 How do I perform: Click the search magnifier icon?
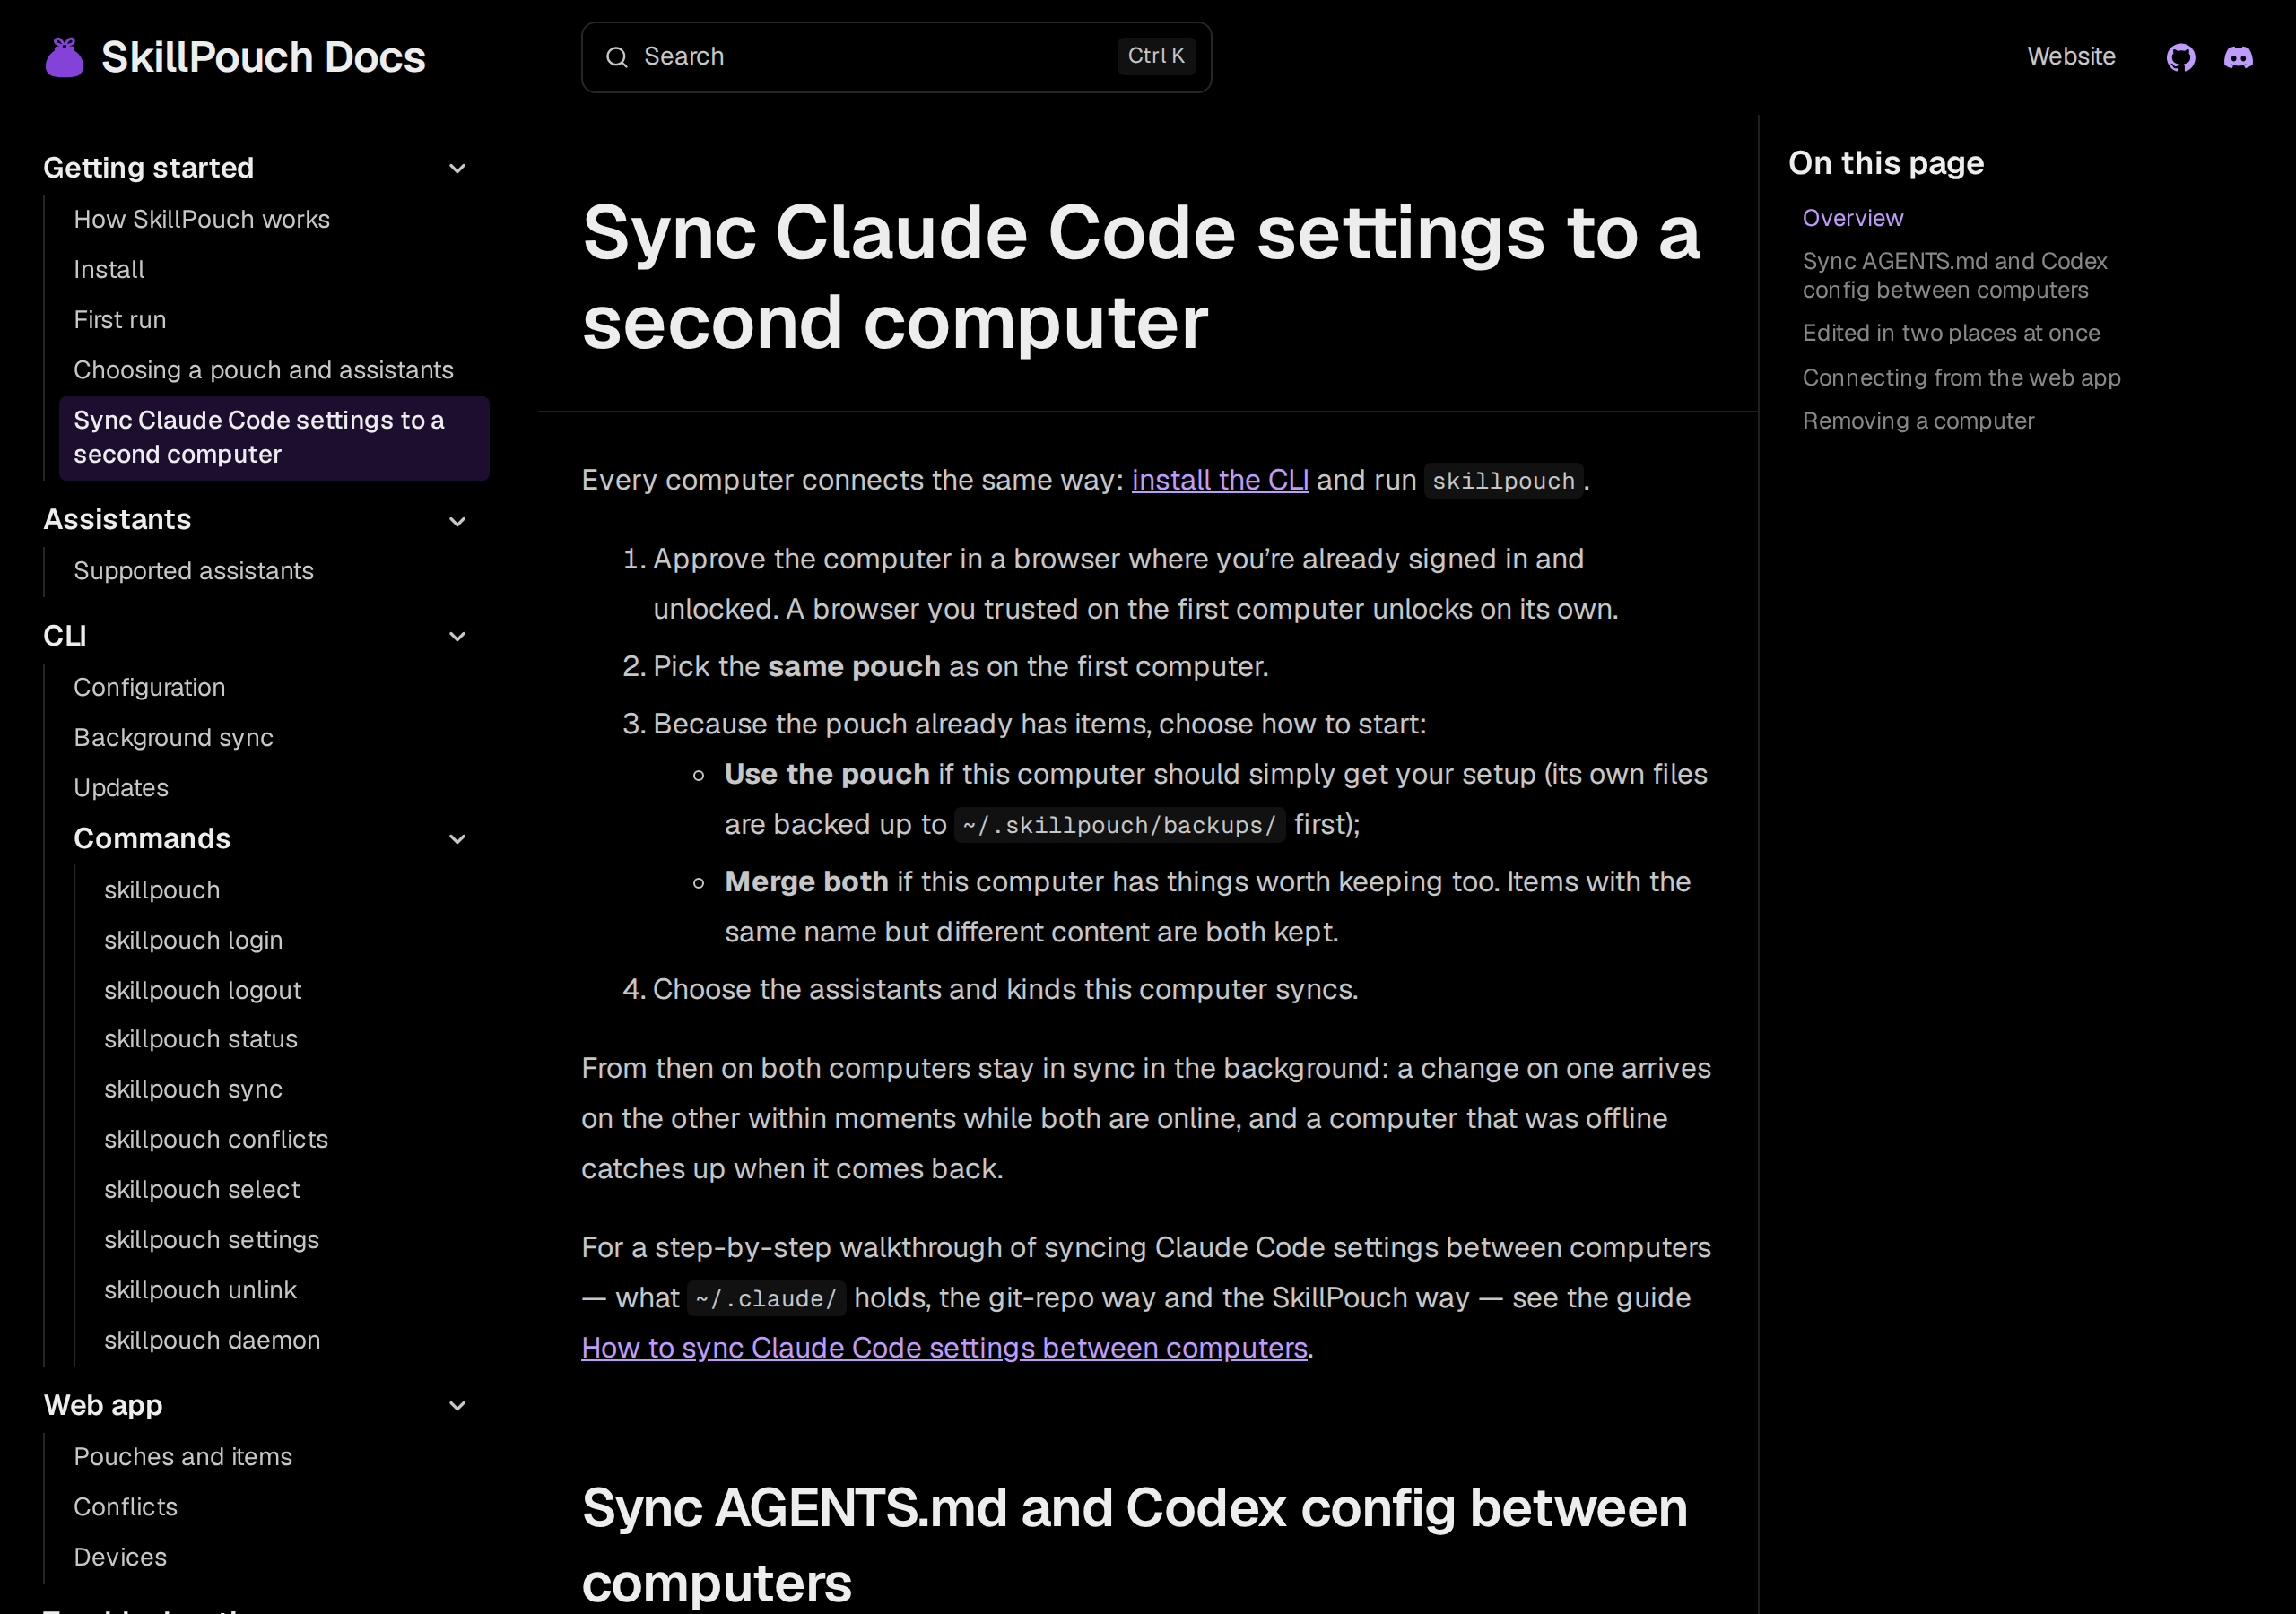tap(617, 57)
